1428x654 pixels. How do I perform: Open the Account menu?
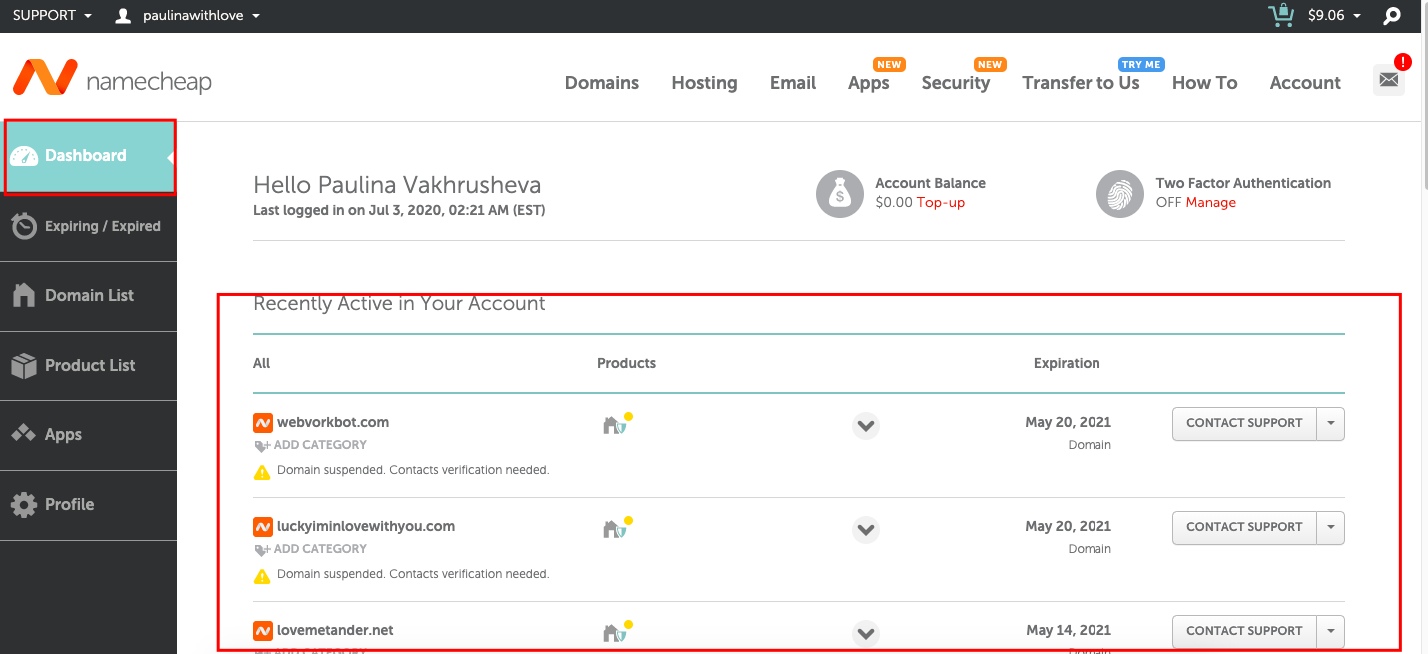click(1305, 83)
